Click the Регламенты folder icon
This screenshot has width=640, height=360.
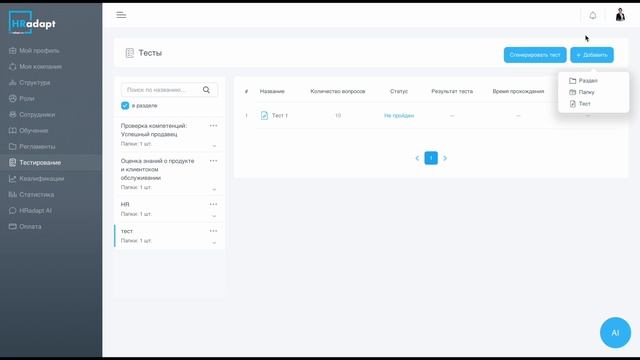click(13, 147)
